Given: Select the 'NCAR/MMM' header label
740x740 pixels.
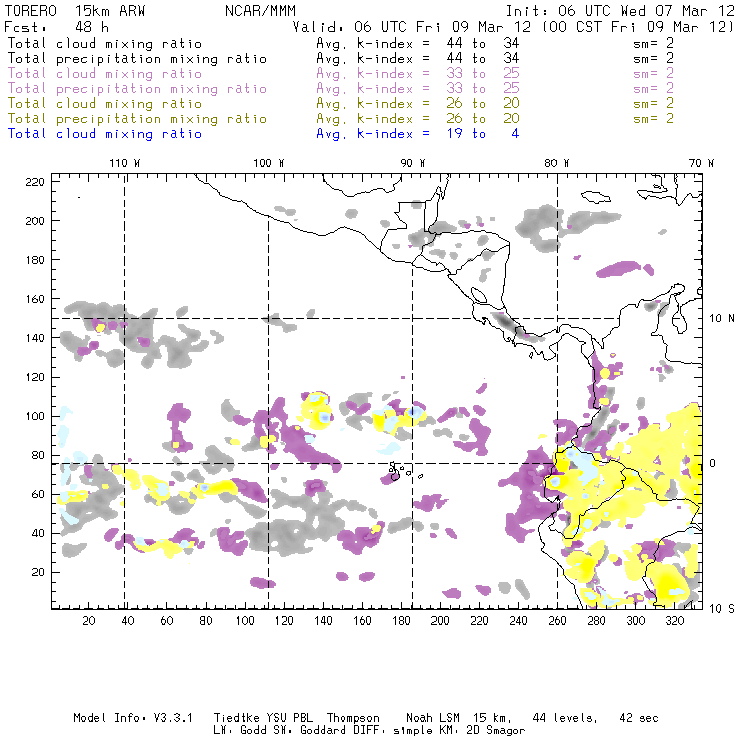Looking at the screenshot, I should (260, 11).
